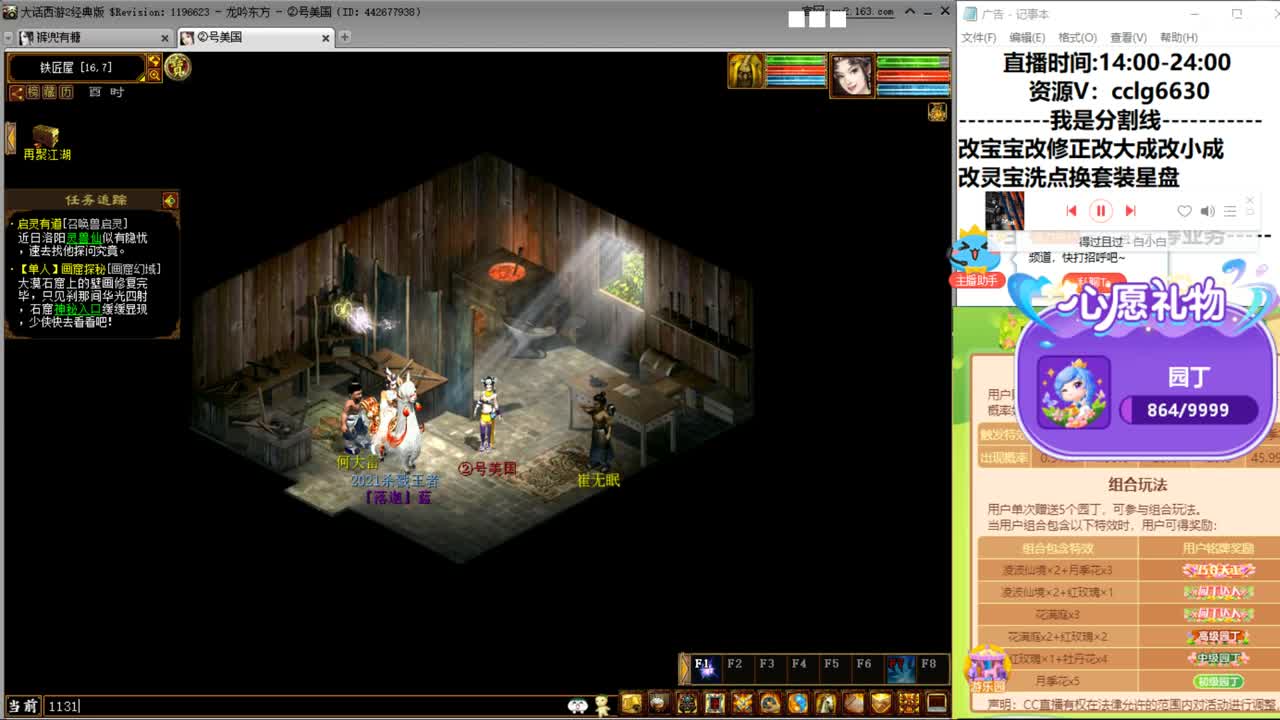Skip to the next track
The height and width of the screenshot is (720, 1280).
[x=1130, y=211]
